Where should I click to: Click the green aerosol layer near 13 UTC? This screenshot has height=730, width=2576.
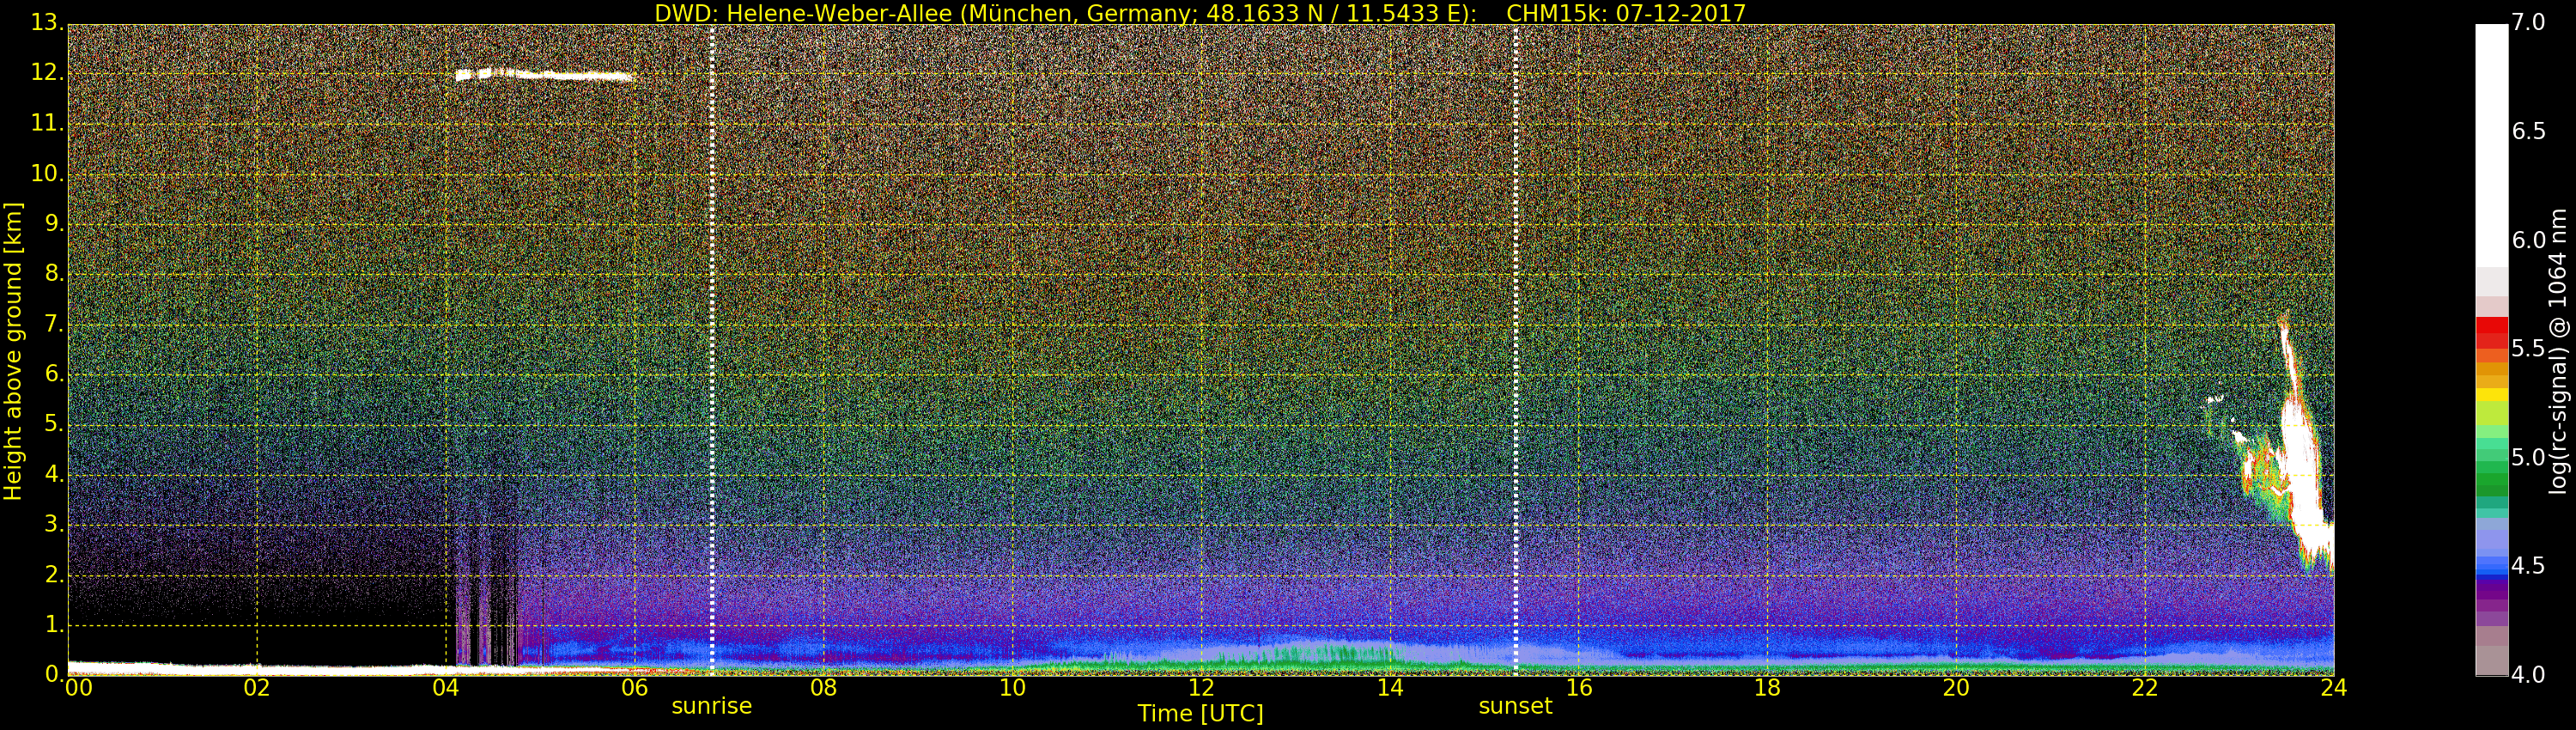[x=1320, y=655]
